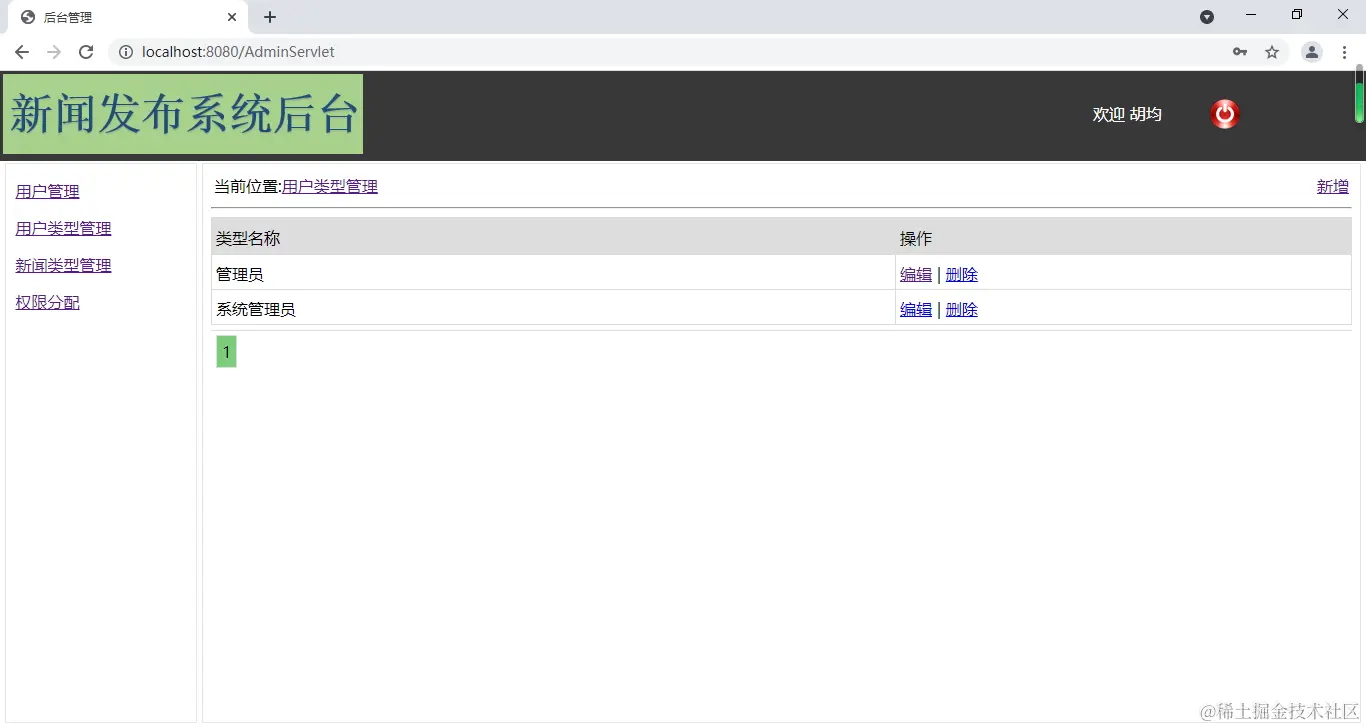This screenshot has width=1366, height=728.
Task: Select the 后台管理 browser tab
Action: pos(128,17)
